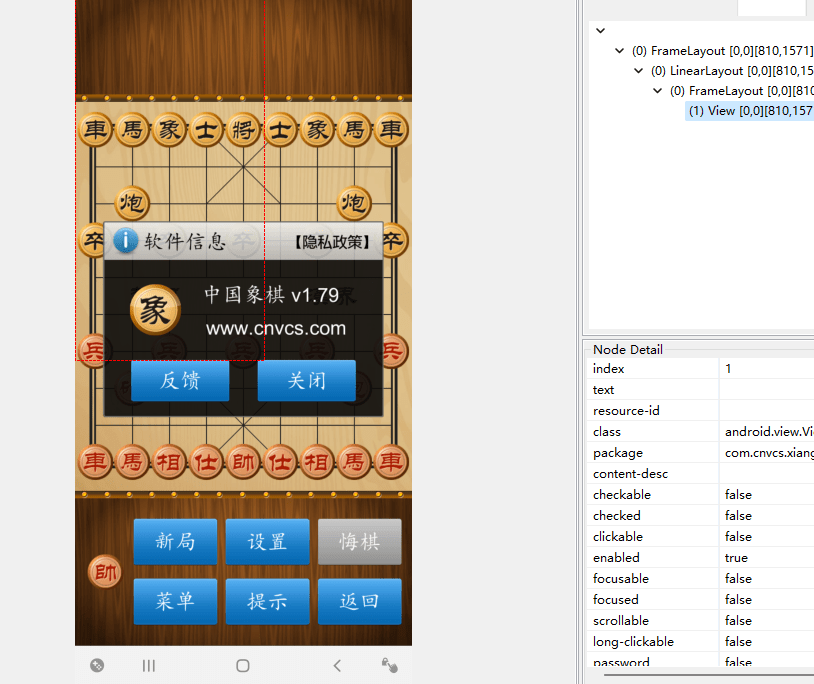
Task: Collapse the top-level tree chevron
Action: [601, 30]
